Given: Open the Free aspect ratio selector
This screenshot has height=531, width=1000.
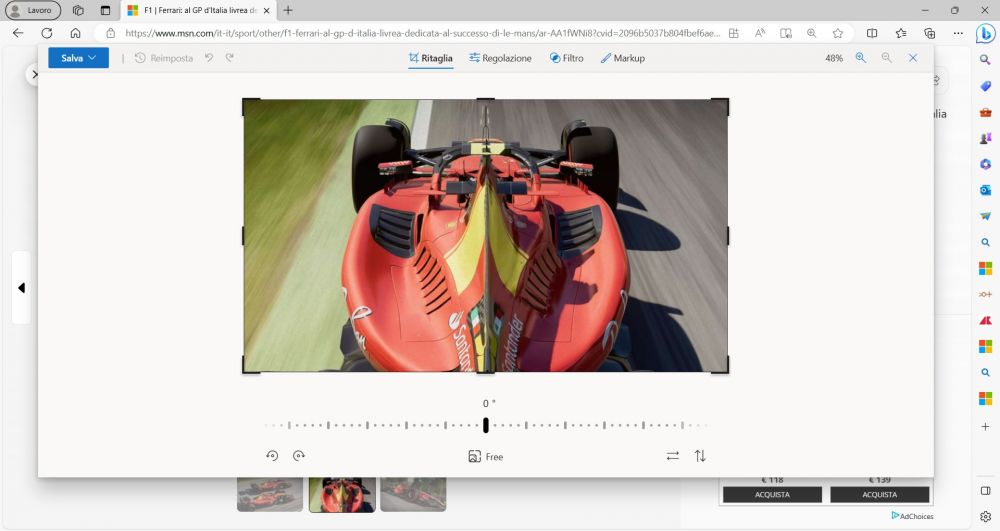Looking at the screenshot, I should 485,456.
